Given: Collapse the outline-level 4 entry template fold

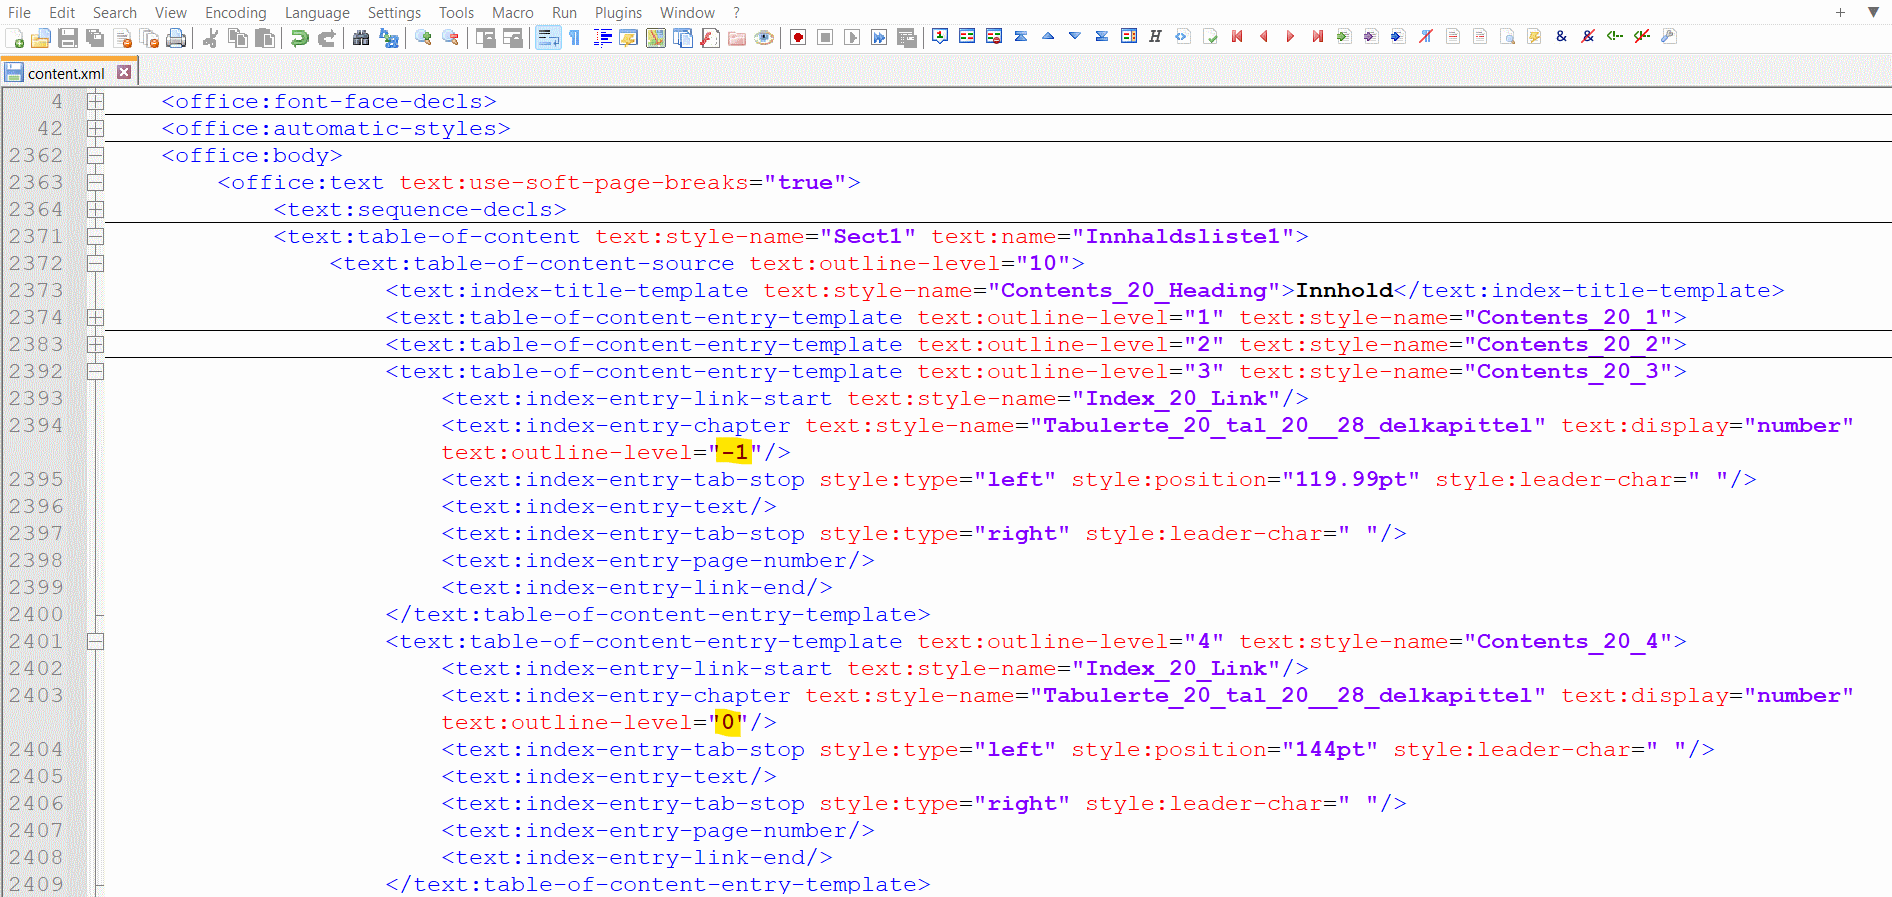Looking at the screenshot, I should click(95, 641).
